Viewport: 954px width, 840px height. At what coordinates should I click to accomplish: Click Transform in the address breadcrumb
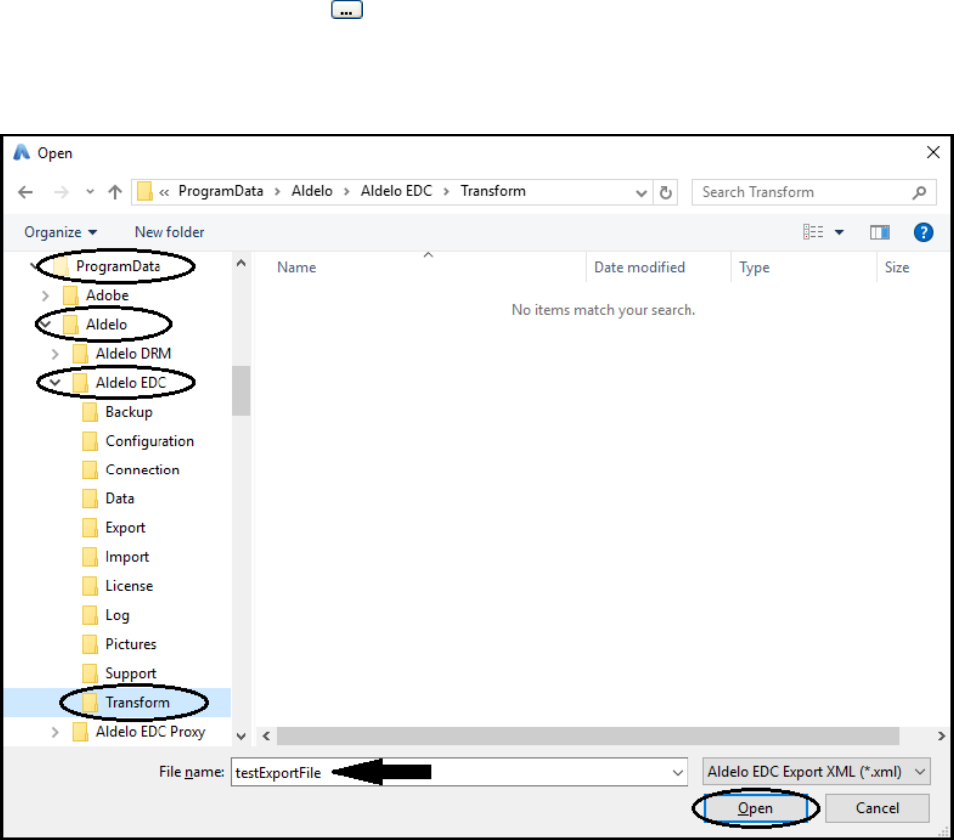[x=493, y=192]
